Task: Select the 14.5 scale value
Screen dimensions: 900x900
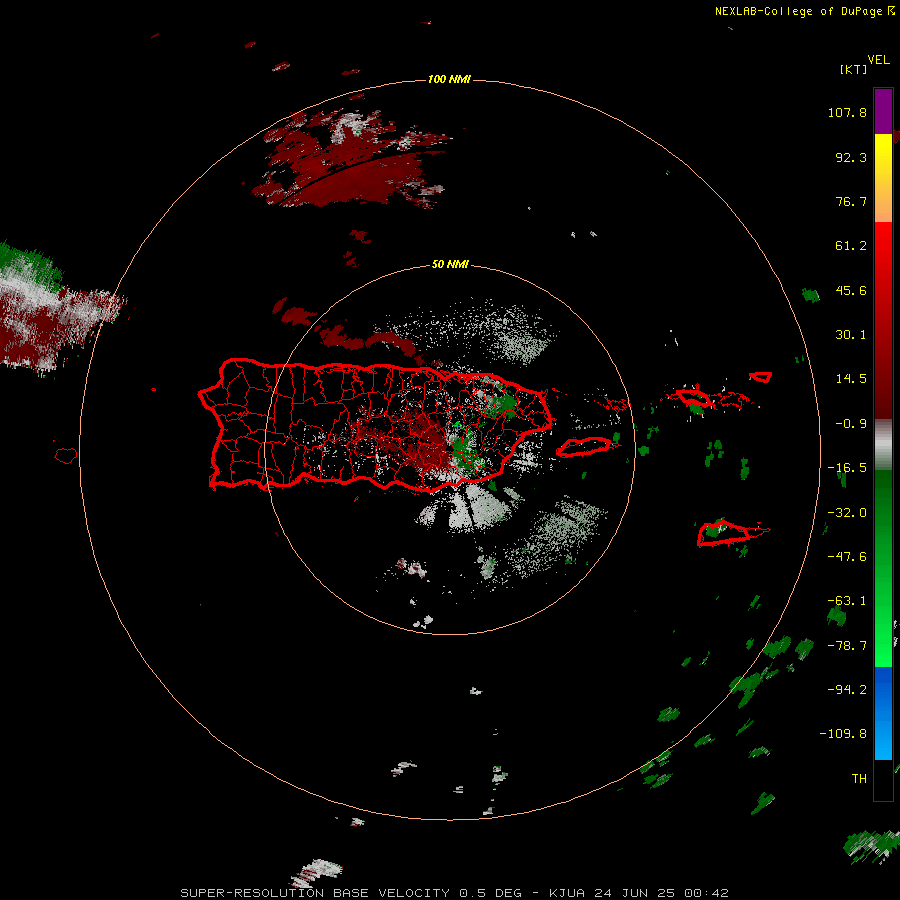Action: [x=851, y=379]
